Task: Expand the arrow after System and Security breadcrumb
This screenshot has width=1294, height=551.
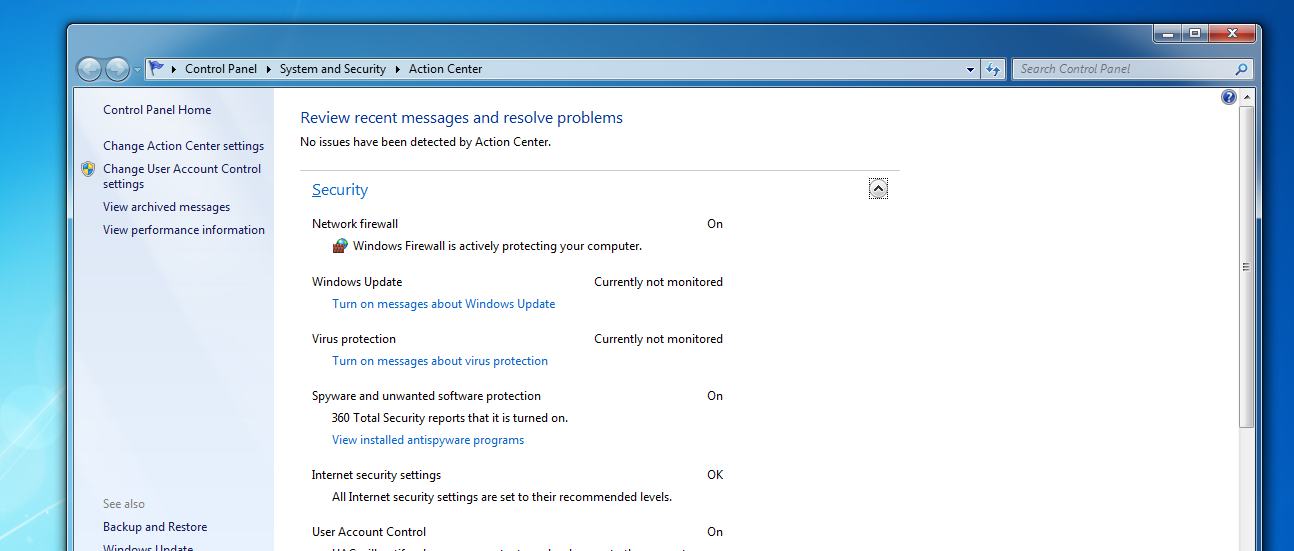Action: coord(397,69)
